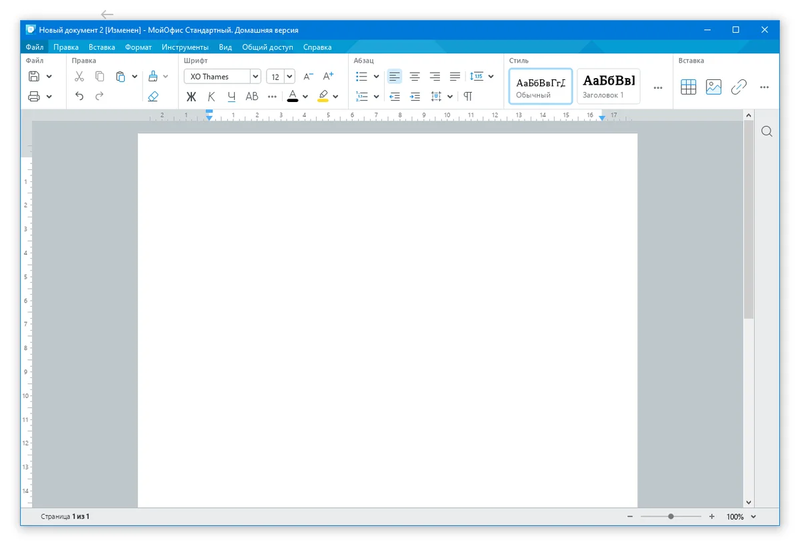This screenshot has width=800, height=546.
Task: Toggle align right
Action: pyautogui.click(x=435, y=77)
